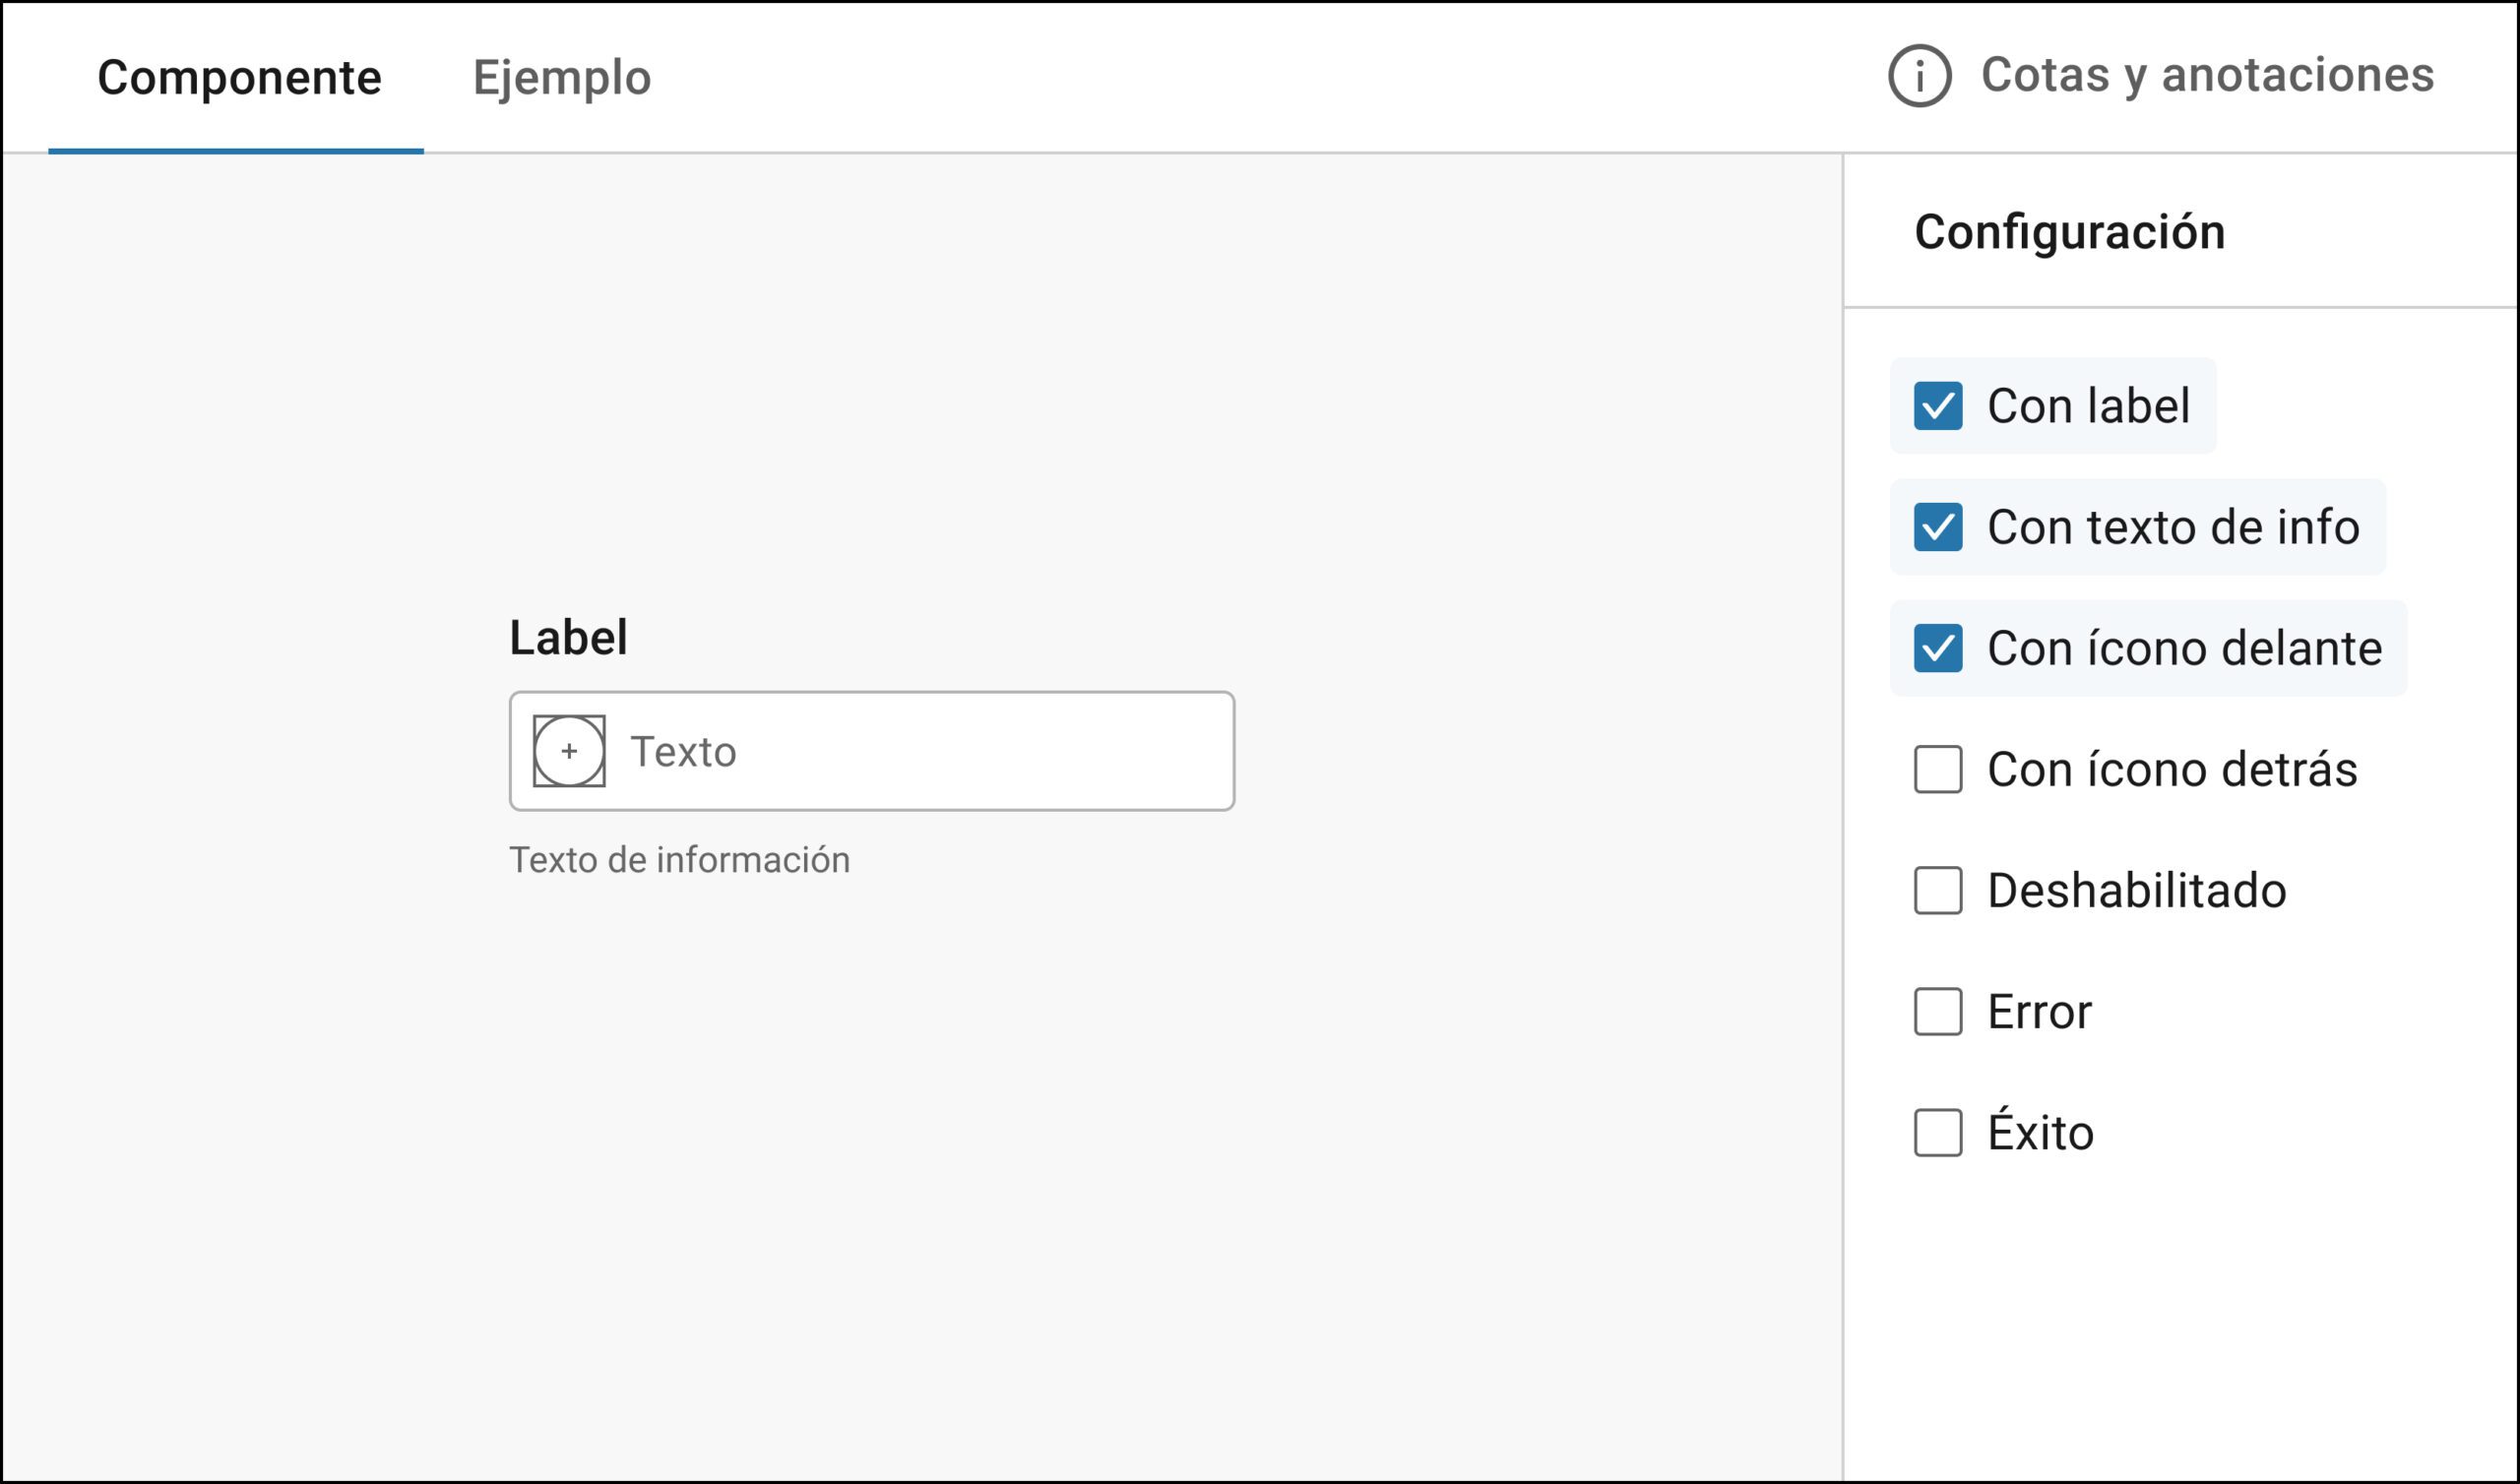
Task: Click the Texto de información helper text
Action: coord(682,858)
